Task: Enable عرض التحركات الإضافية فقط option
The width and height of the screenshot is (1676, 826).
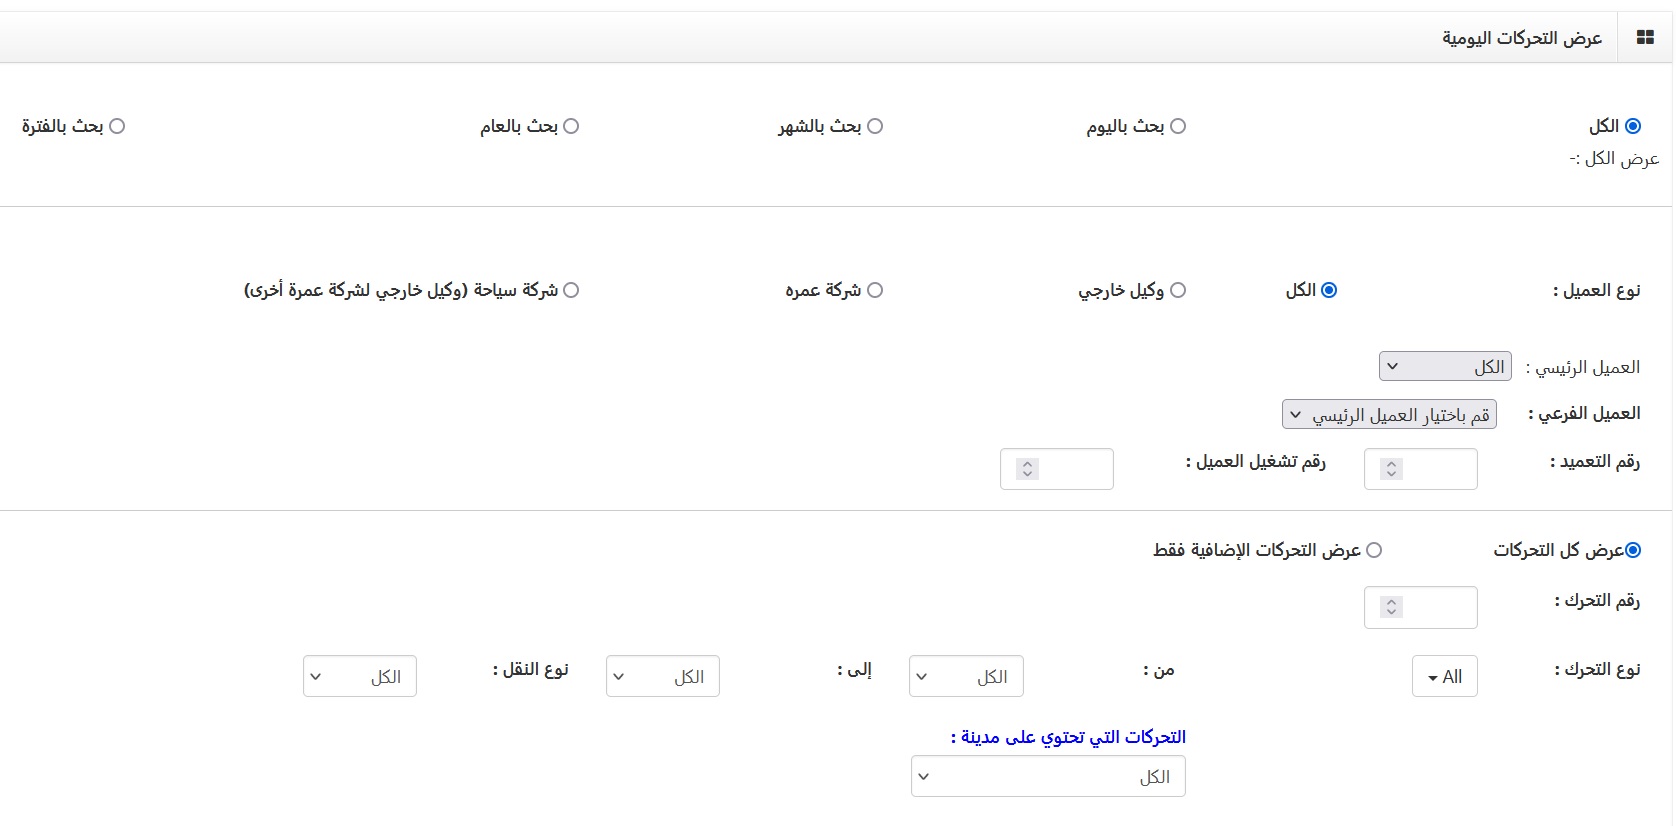Action: [x=1374, y=550]
